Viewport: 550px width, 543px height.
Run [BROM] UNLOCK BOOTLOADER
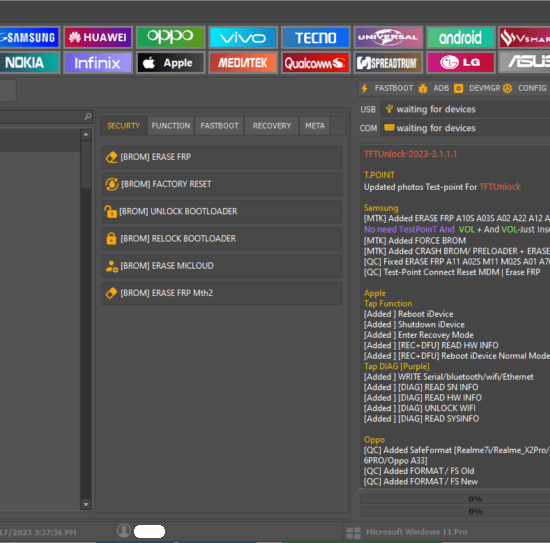tap(222, 212)
